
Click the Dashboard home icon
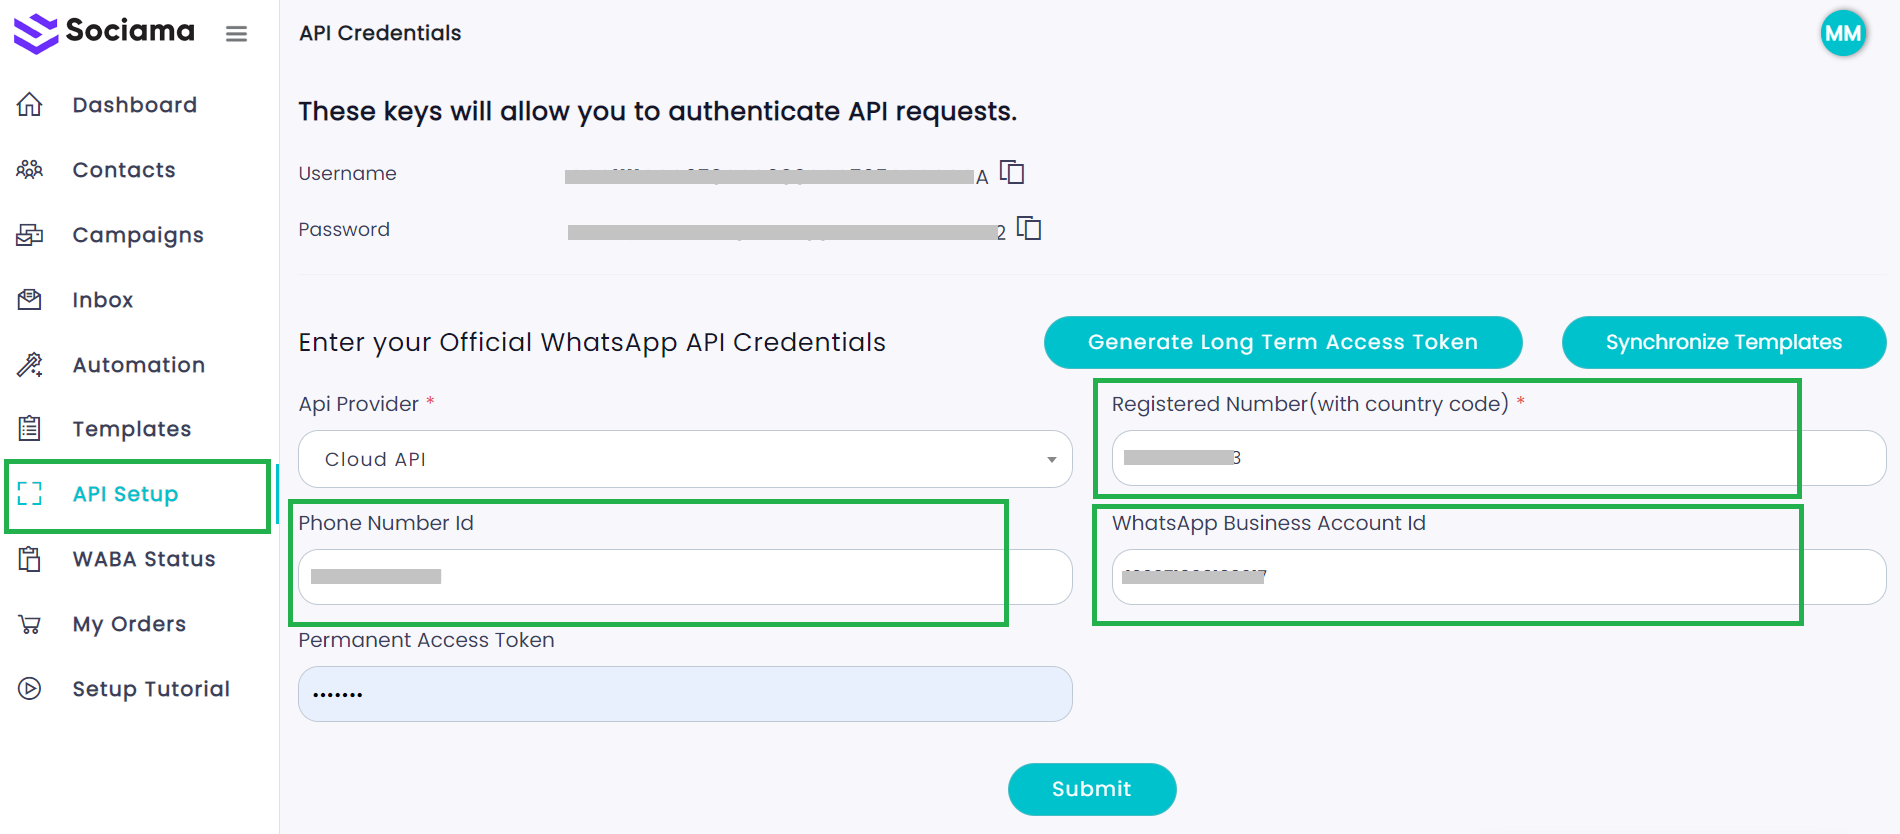click(x=30, y=105)
